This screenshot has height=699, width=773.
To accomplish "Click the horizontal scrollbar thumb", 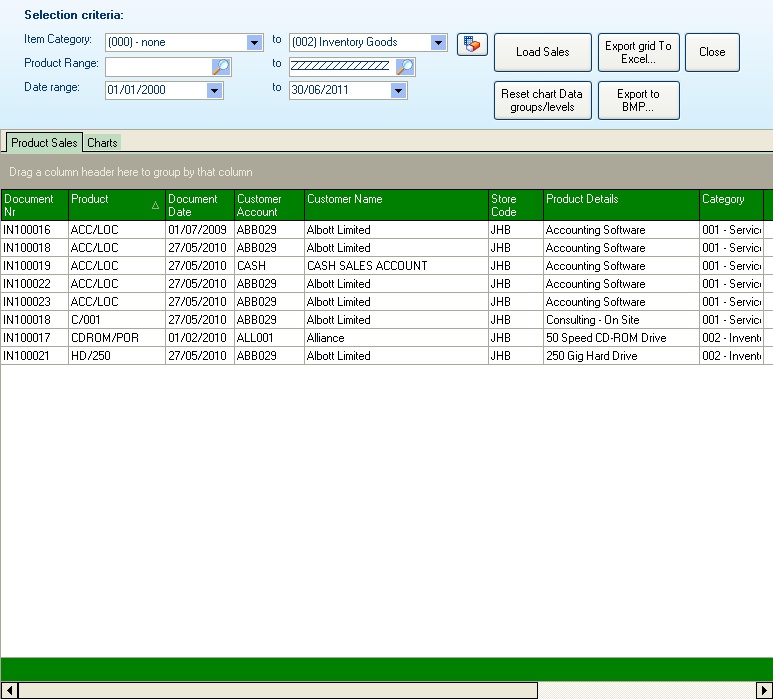I will [278, 690].
